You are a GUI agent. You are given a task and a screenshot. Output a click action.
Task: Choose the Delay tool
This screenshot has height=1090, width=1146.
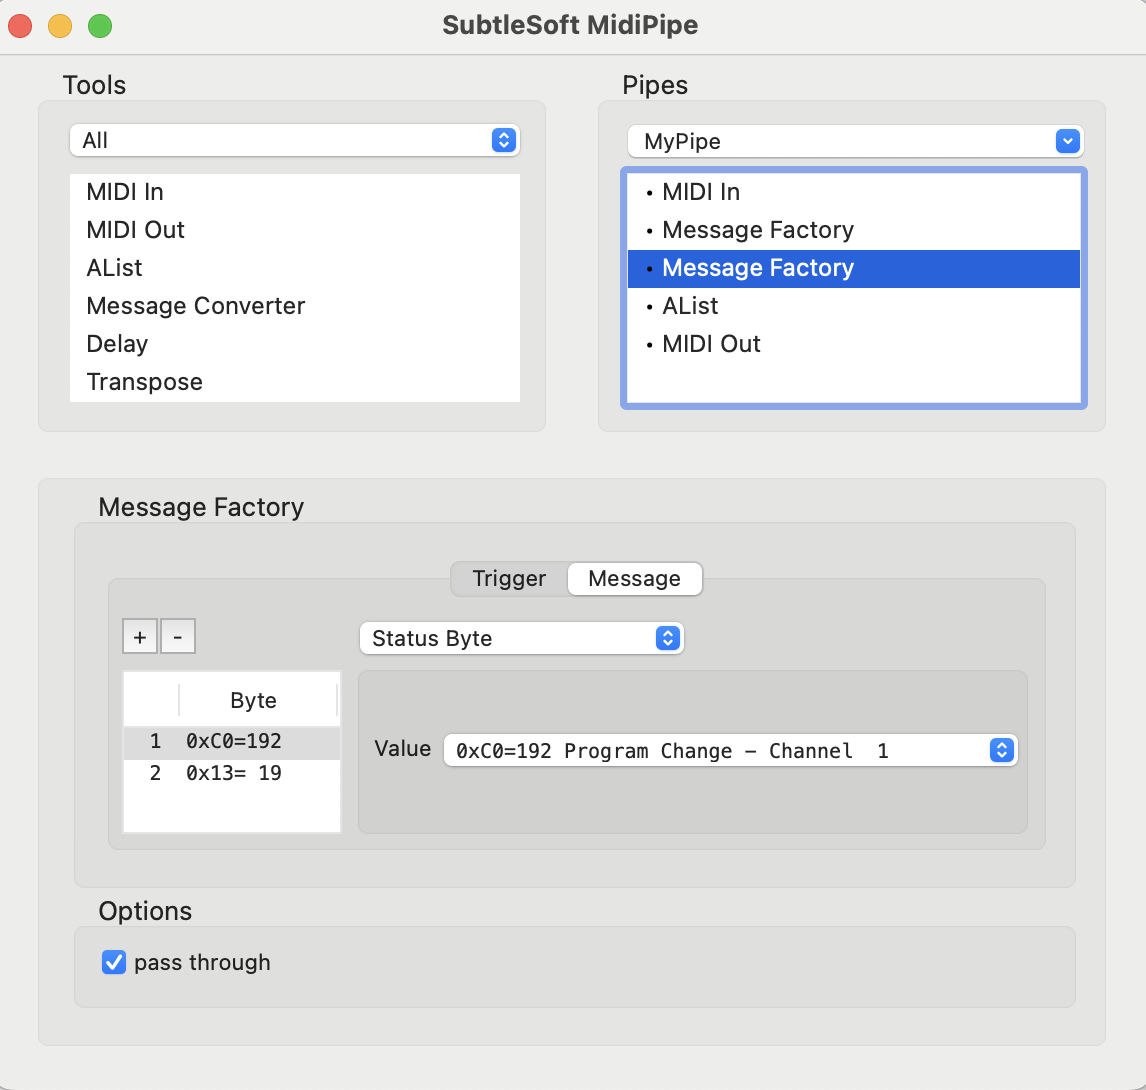coord(117,344)
